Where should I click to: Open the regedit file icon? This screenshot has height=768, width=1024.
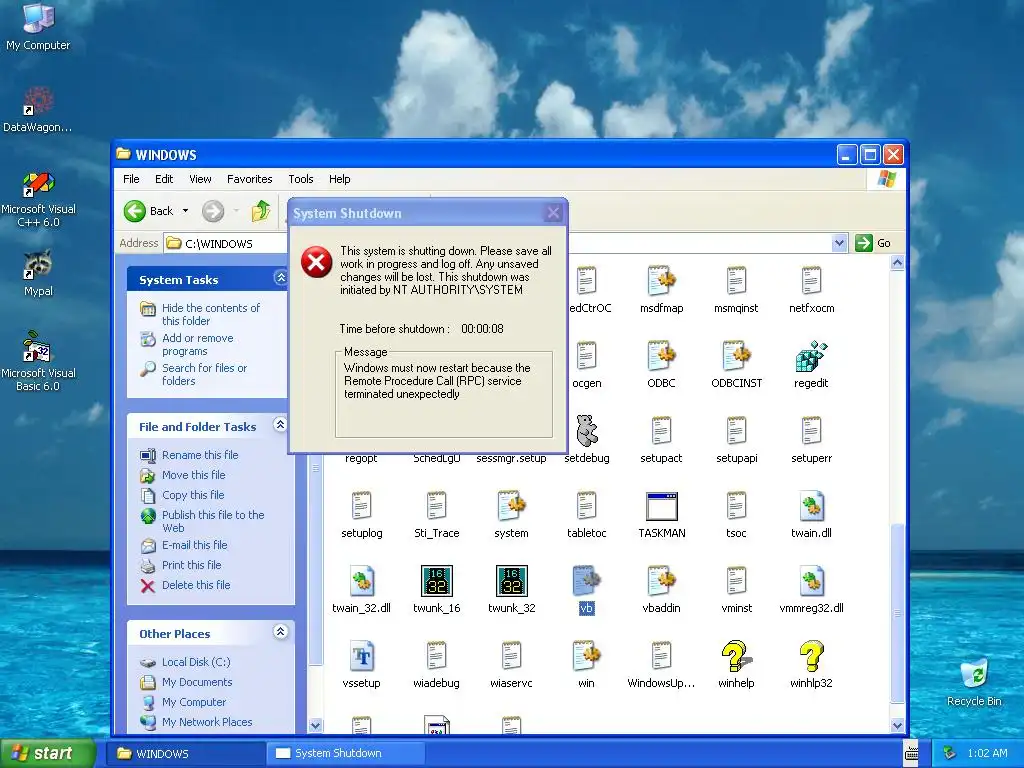pos(811,357)
